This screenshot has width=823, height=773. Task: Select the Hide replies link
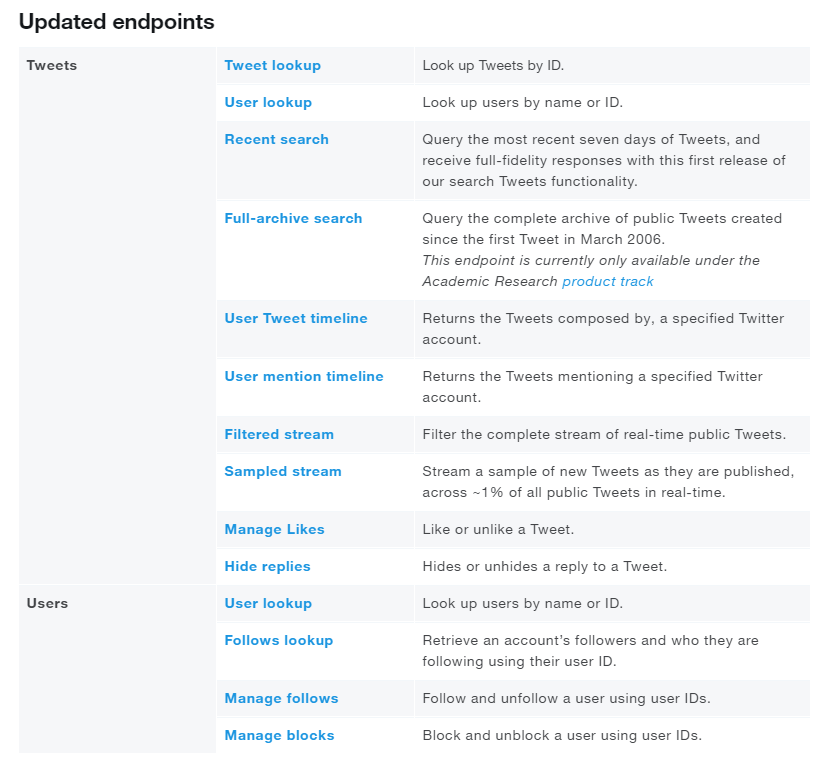(x=267, y=567)
